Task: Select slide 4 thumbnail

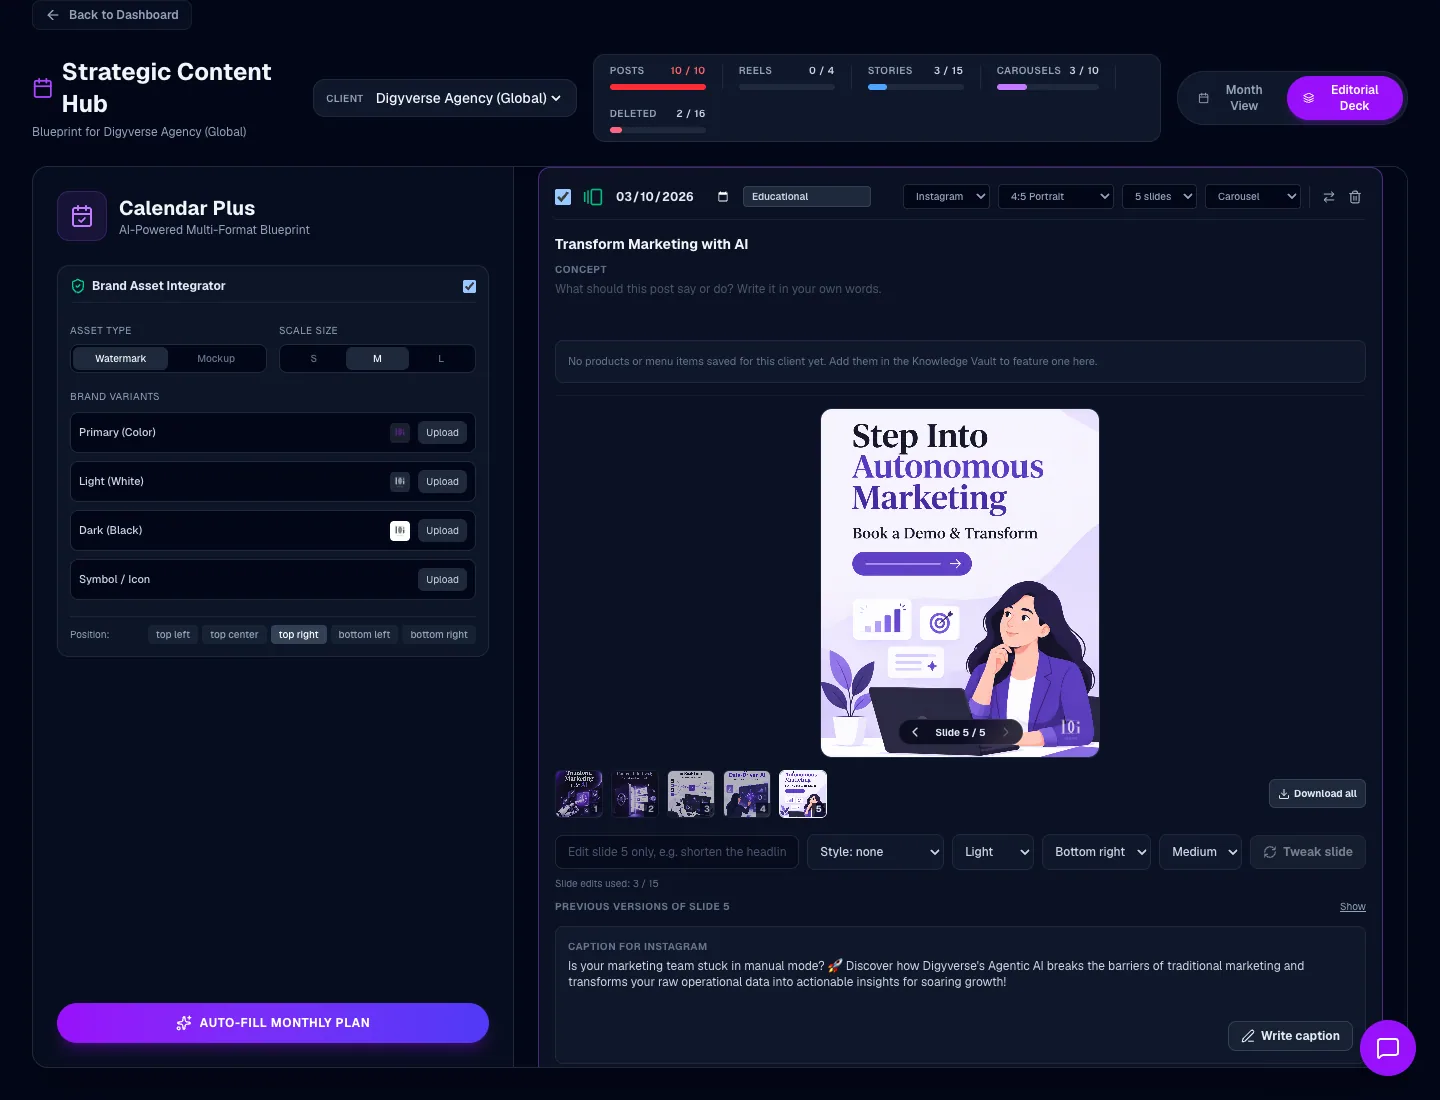Action: pos(747,794)
